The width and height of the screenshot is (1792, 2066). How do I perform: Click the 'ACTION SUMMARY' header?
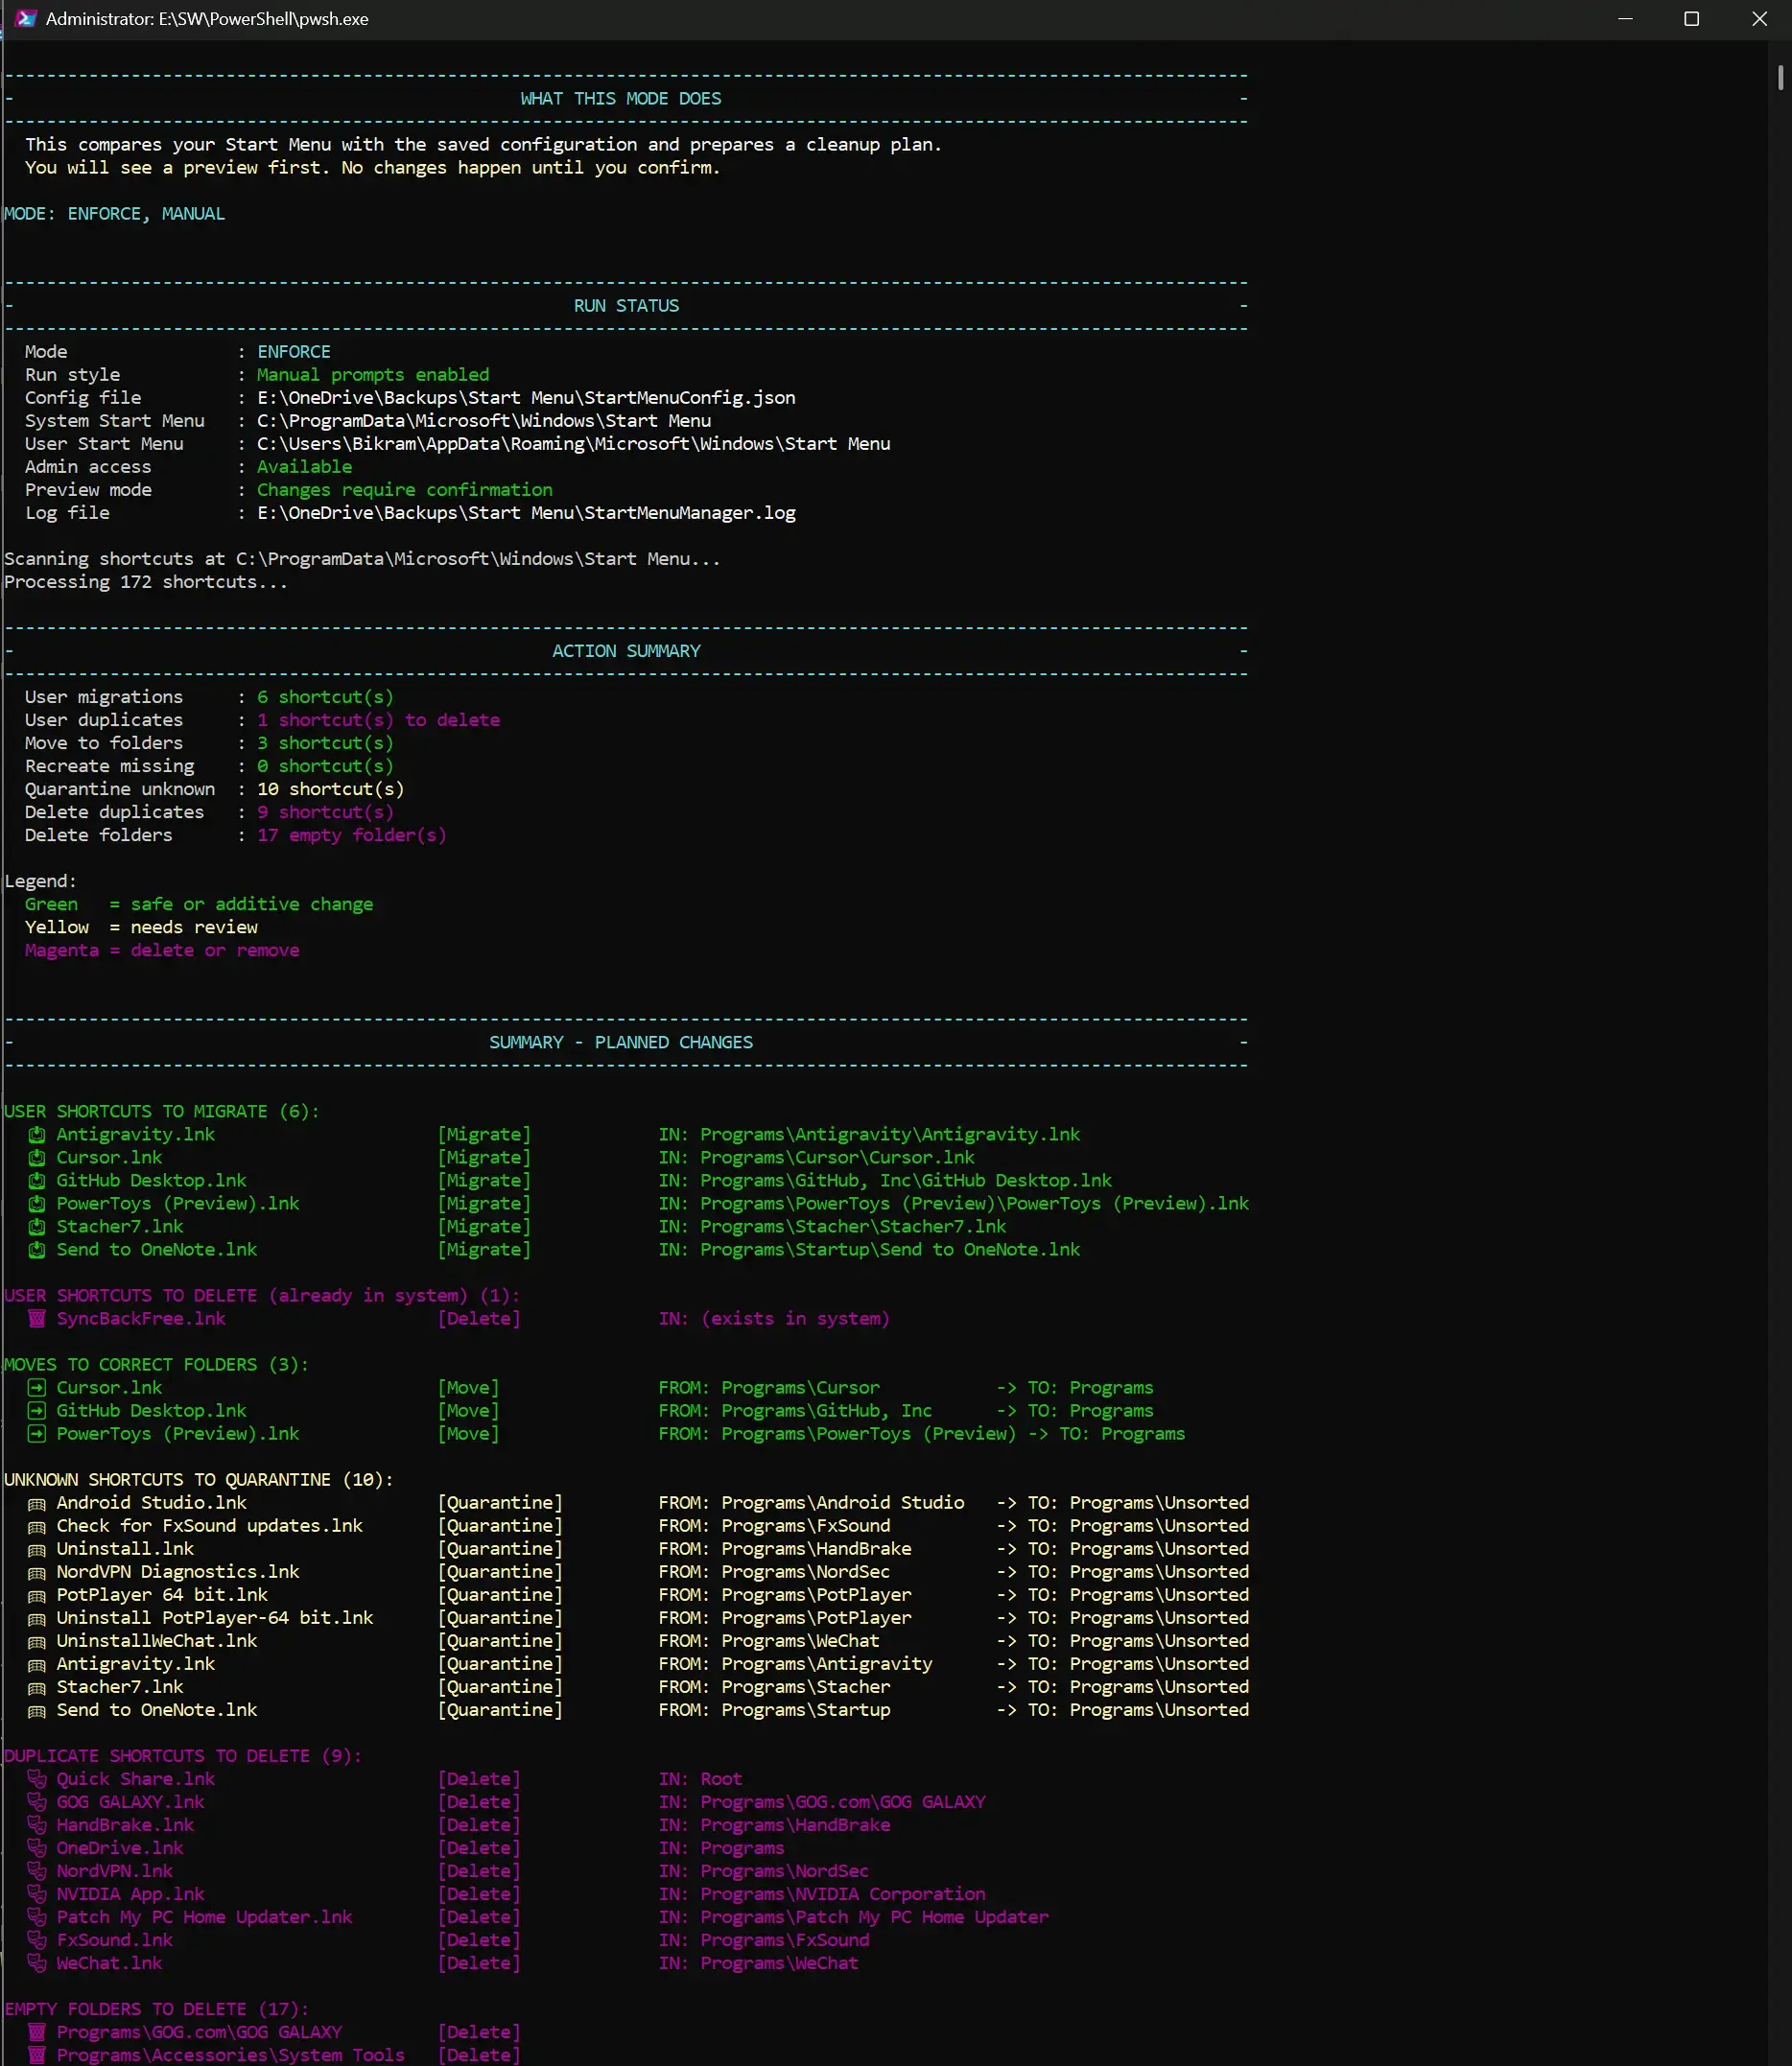click(626, 650)
